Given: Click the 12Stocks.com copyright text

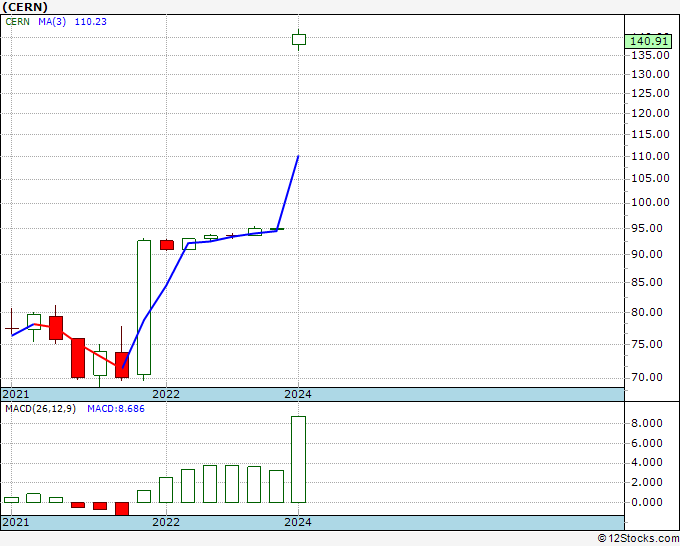Looking at the screenshot, I should pyautogui.click(x=638, y=539).
